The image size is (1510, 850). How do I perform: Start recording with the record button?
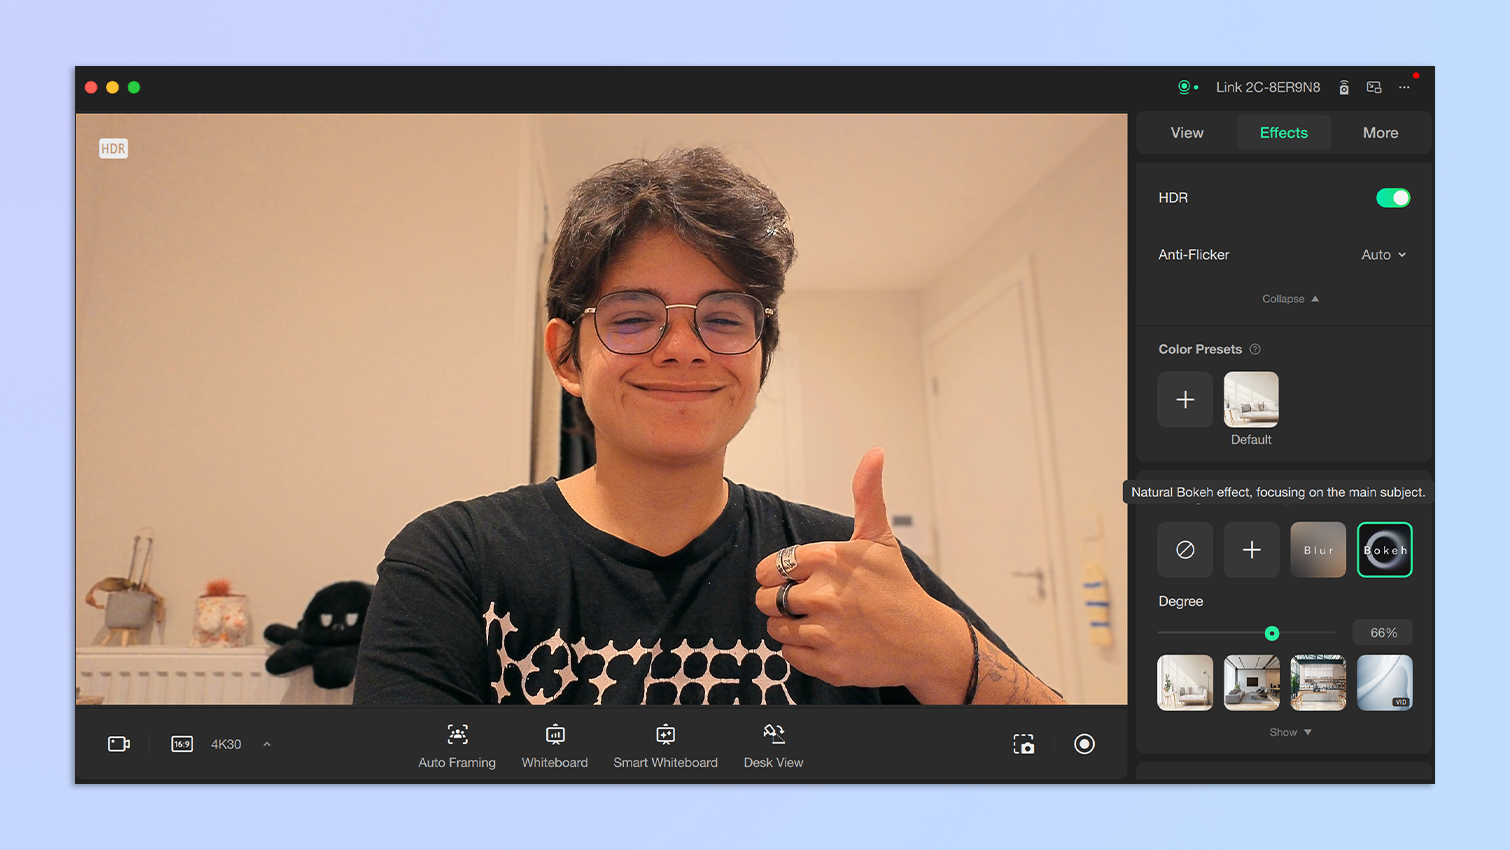[x=1084, y=744]
